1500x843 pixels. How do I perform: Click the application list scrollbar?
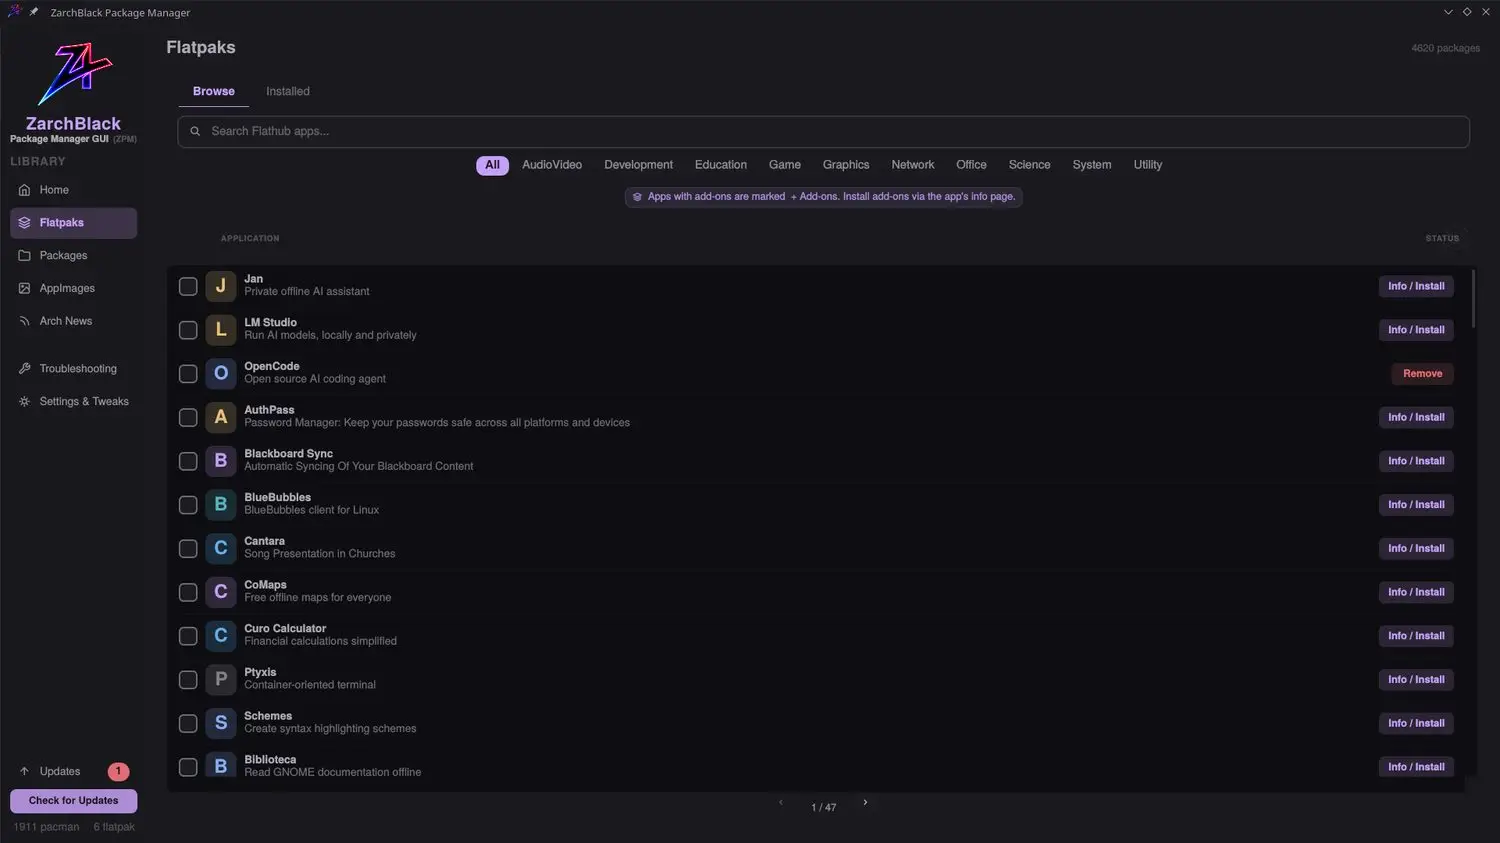(x=1472, y=299)
